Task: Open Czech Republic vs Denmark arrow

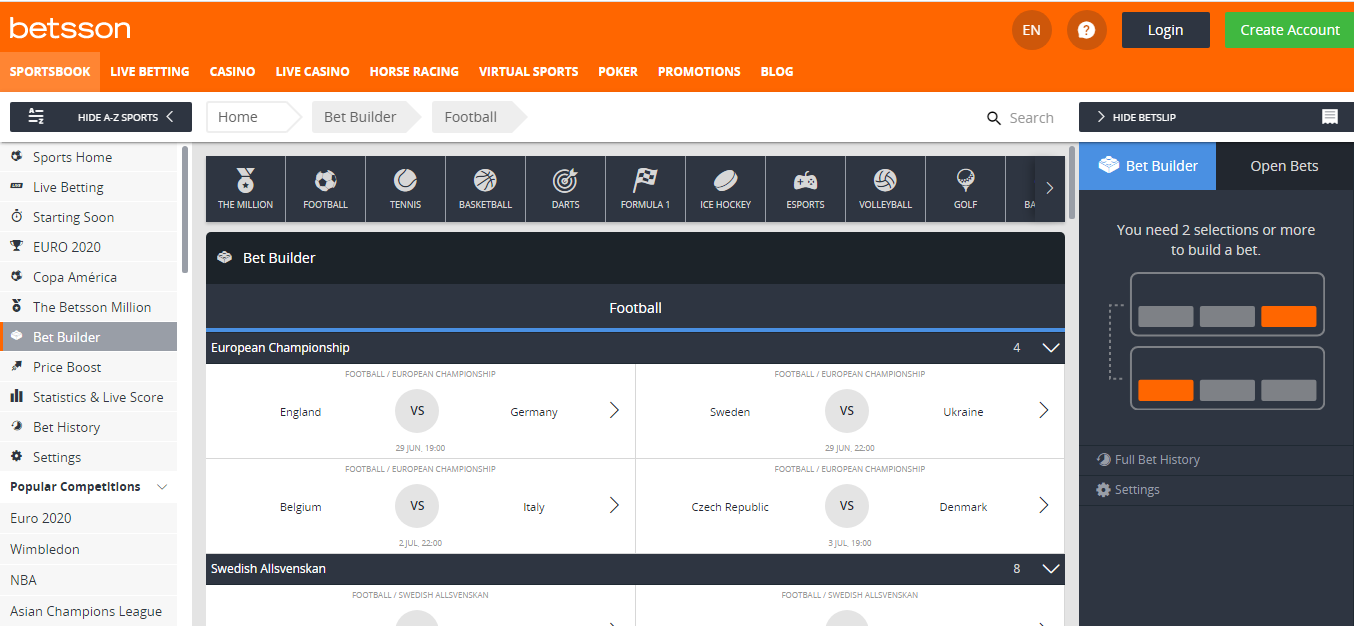Action: (1043, 505)
